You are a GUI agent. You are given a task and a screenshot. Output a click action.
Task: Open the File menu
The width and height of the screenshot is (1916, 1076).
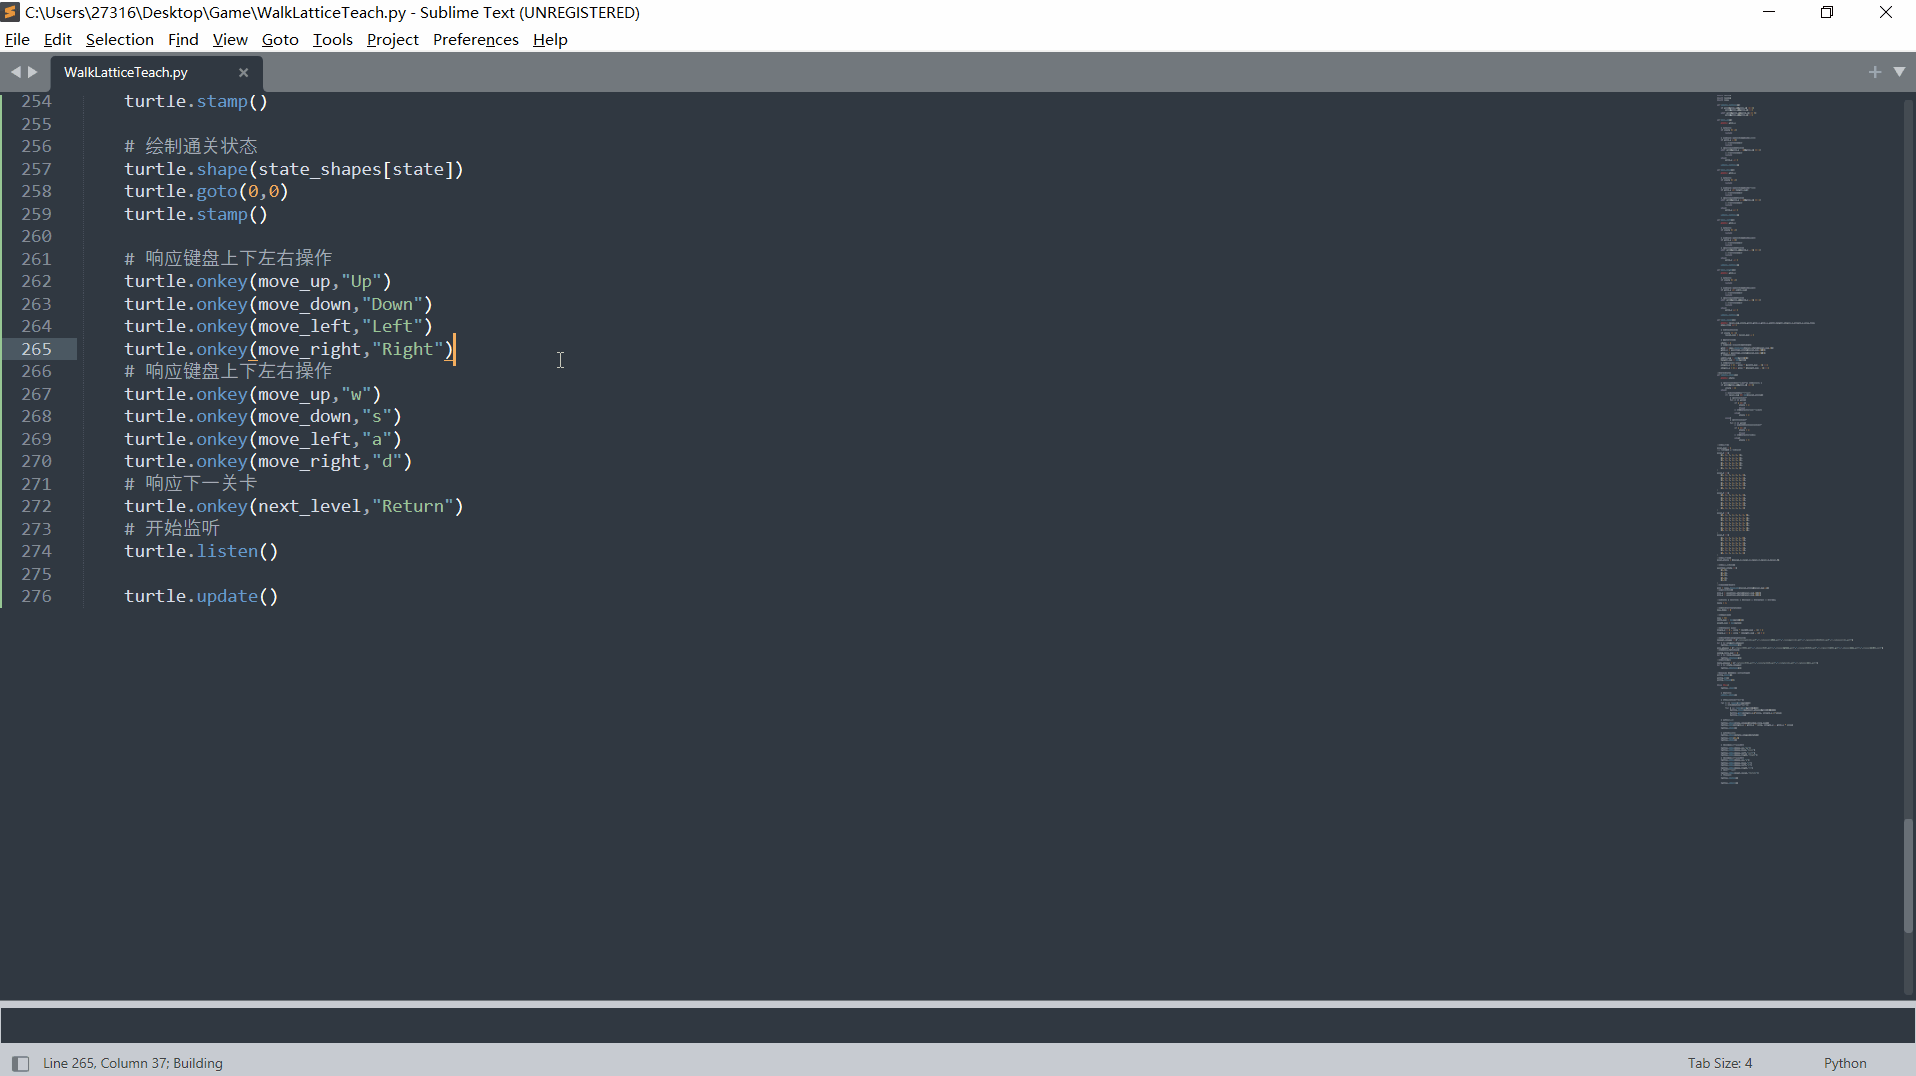coord(17,39)
